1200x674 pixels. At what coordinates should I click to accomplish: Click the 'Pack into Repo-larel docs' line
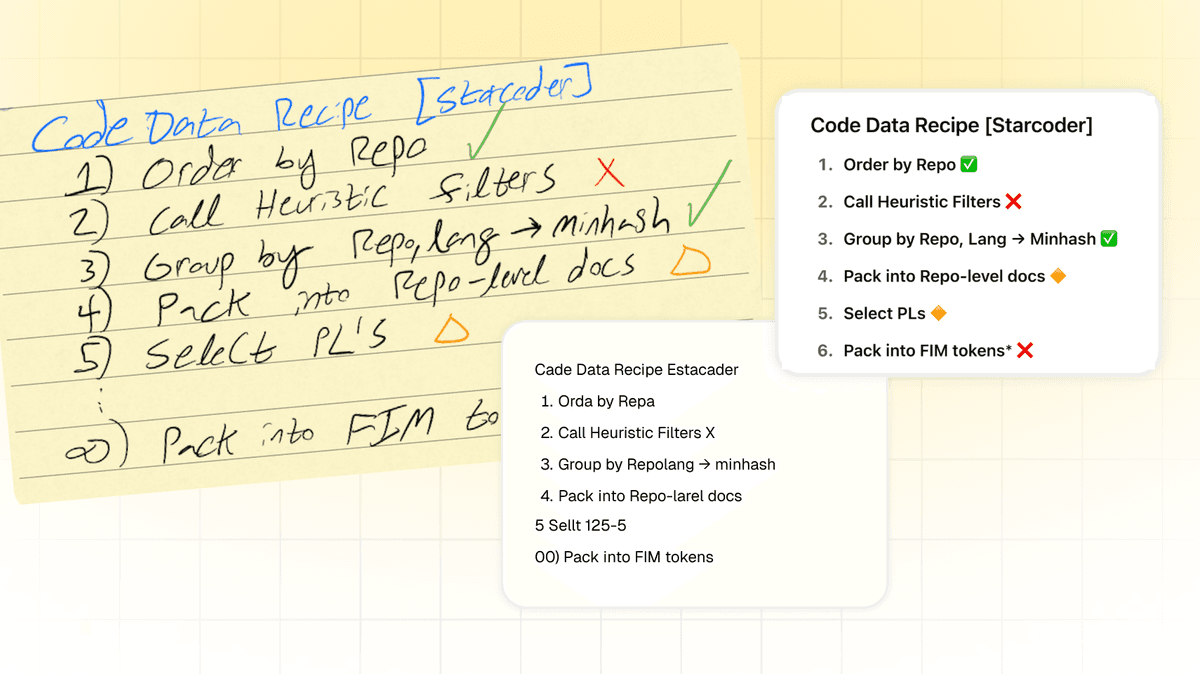[x=648, y=495]
